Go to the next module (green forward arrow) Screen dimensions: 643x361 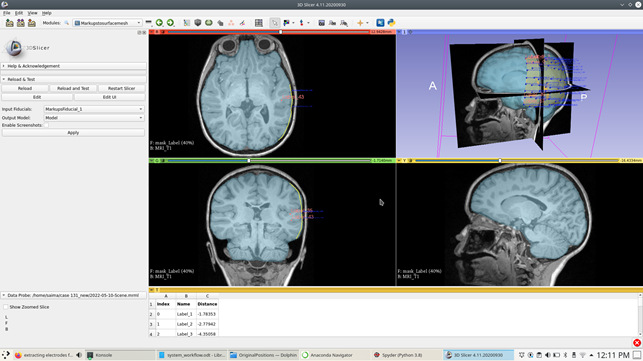(x=170, y=23)
